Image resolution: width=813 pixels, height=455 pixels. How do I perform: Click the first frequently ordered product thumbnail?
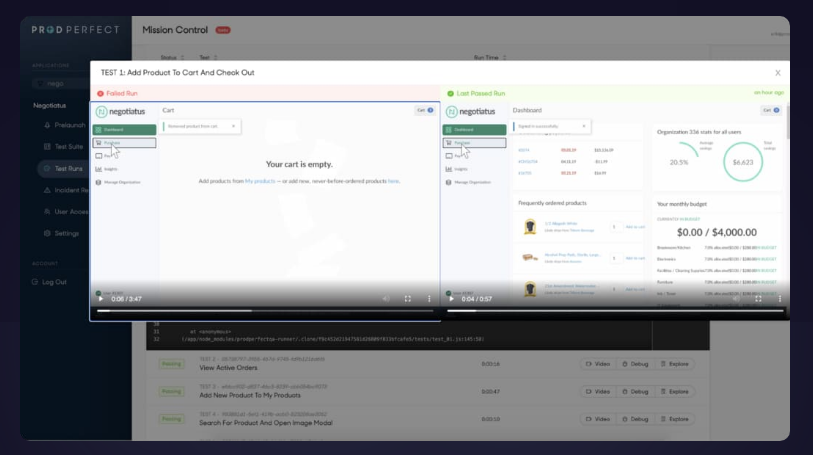click(x=529, y=226)
